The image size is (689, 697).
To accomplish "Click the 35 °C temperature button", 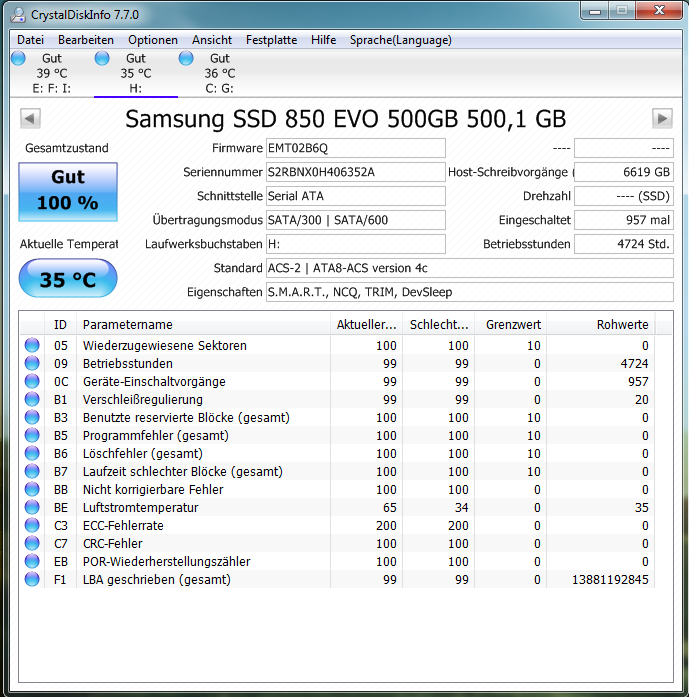I will [68, 278].
